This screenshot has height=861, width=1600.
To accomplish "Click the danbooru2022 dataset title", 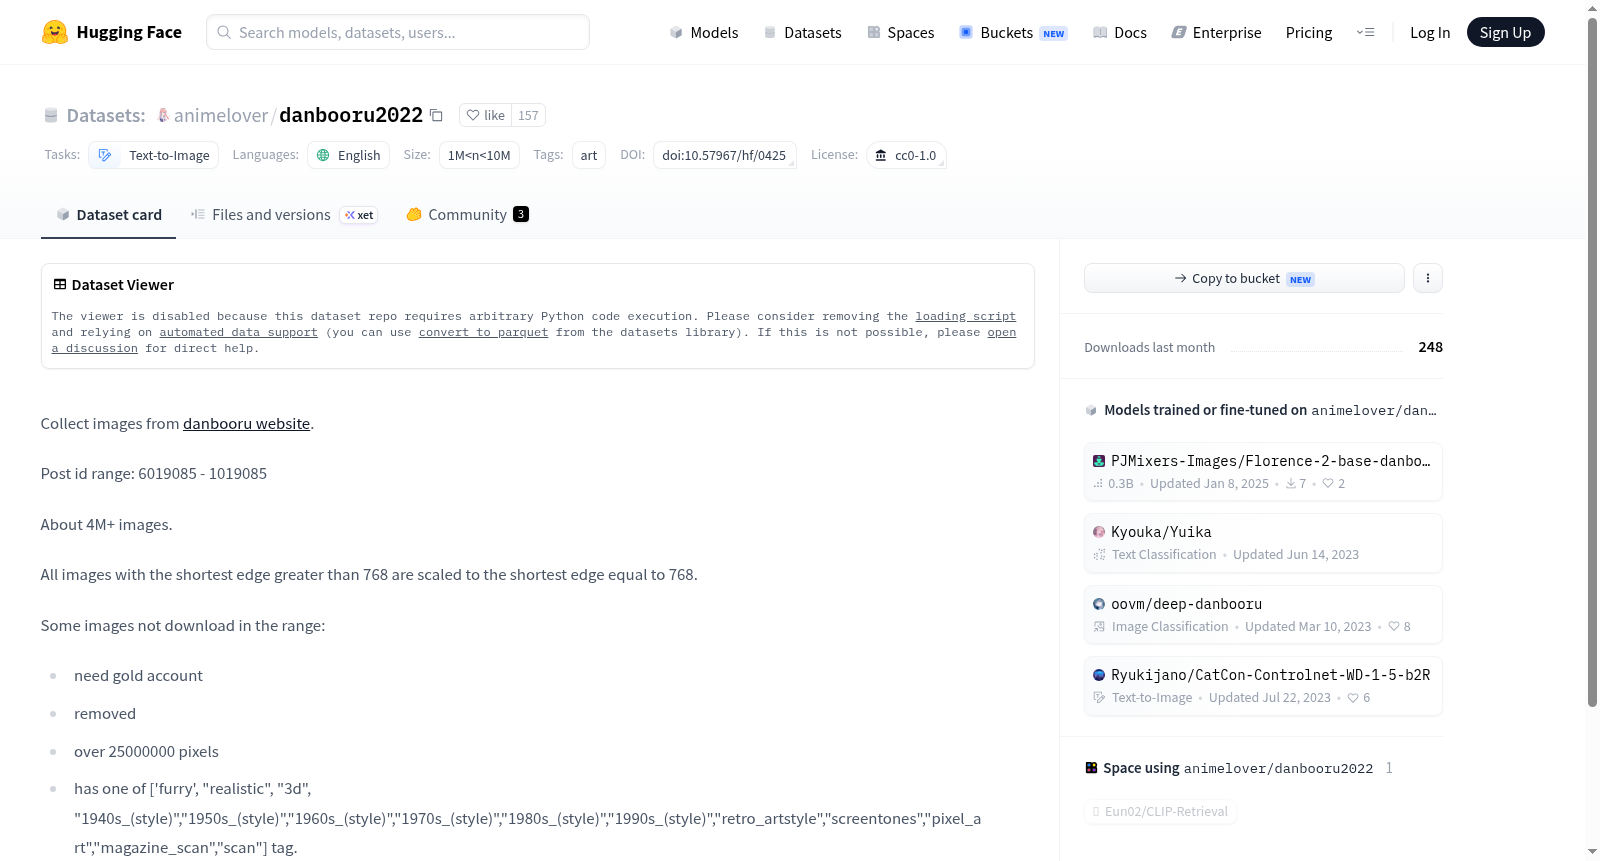I will coord(351,115).
